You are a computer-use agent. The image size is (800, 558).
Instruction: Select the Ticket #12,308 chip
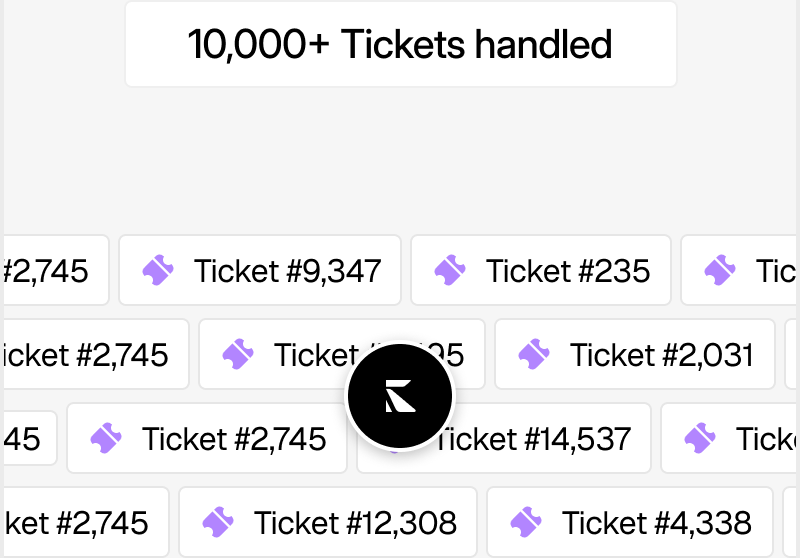click(328, 522)
